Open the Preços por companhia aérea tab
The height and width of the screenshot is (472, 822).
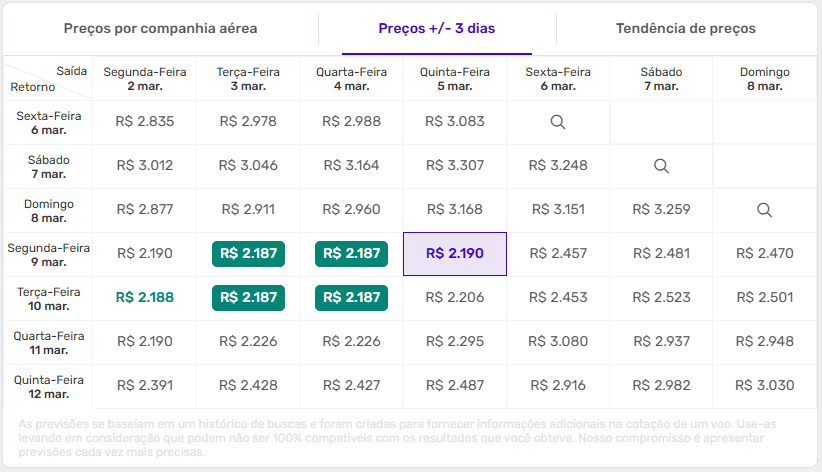[x=161, y=29]
